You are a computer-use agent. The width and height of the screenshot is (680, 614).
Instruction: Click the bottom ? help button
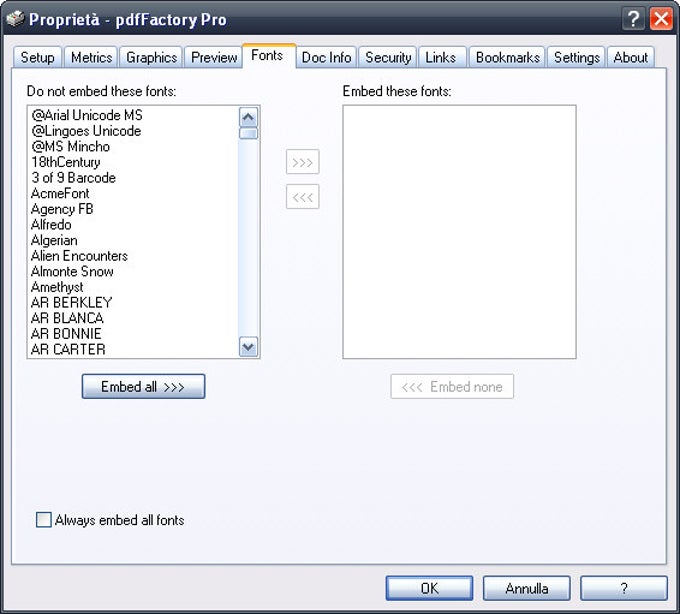click(x=624, y=588)
